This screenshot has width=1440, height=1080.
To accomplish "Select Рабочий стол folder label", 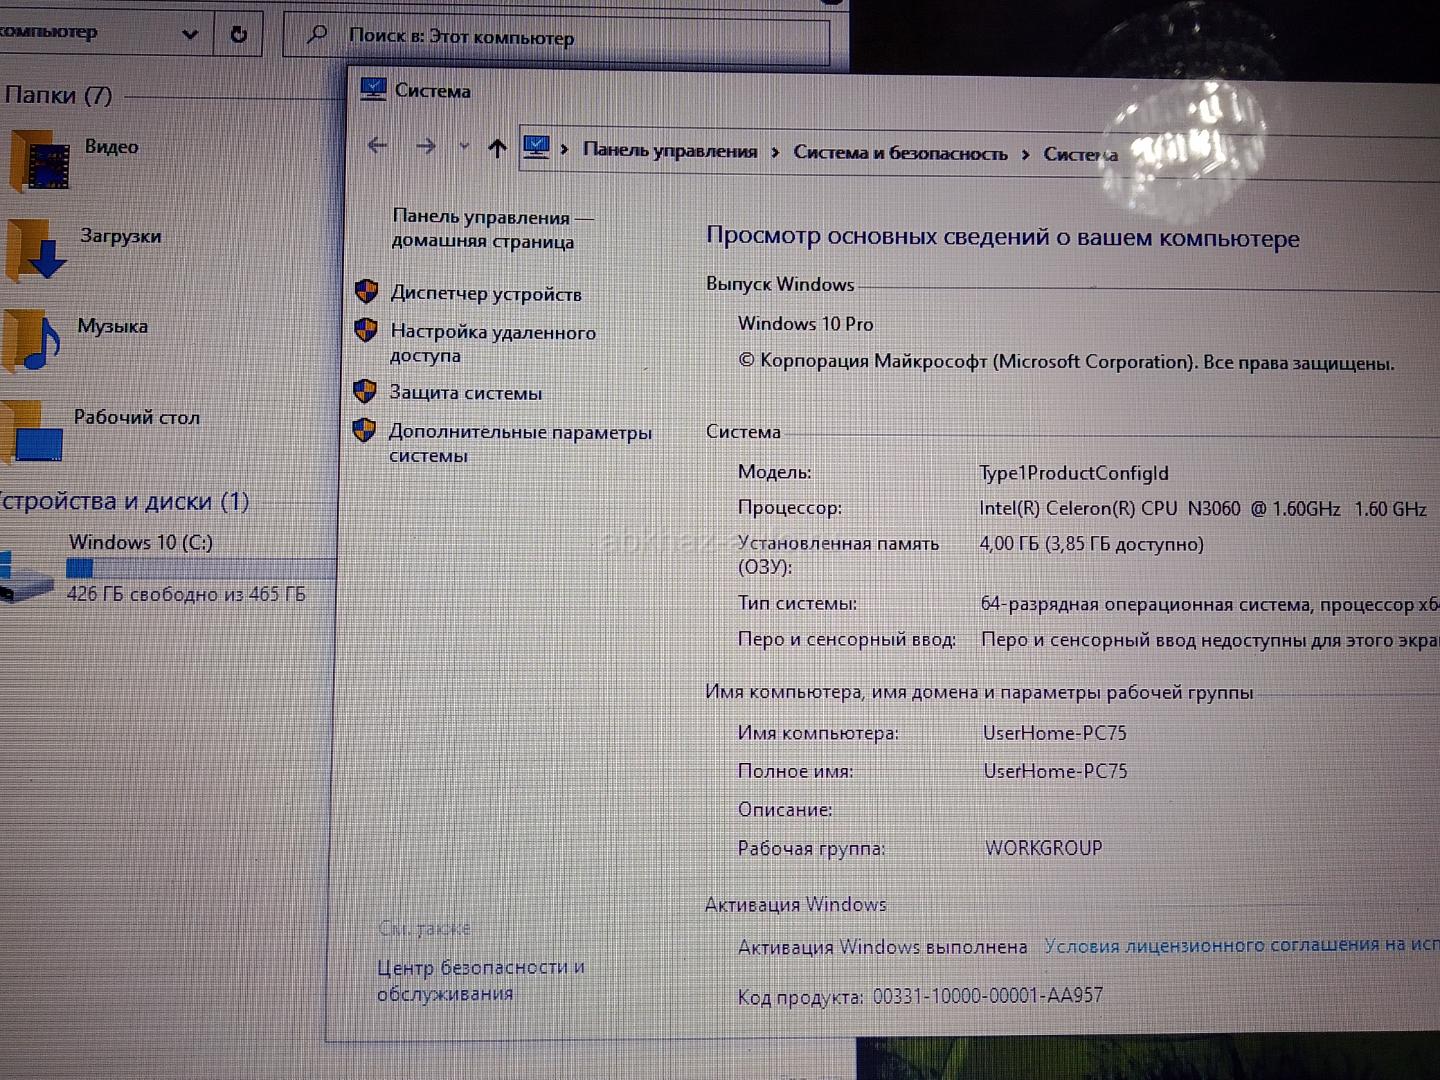I will [137, 417].
